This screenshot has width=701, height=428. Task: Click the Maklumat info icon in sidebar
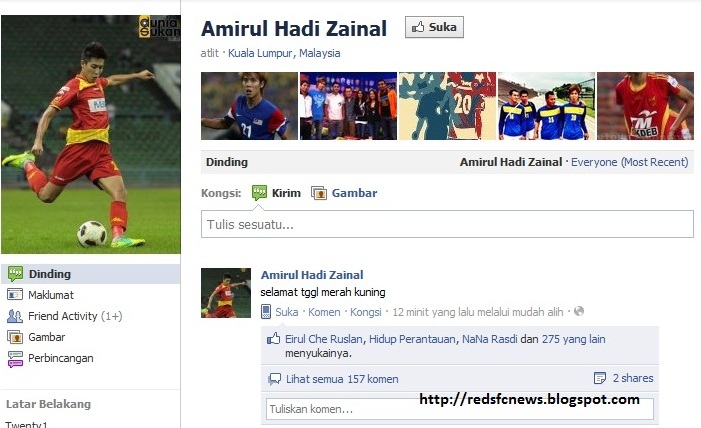[15, 294]
